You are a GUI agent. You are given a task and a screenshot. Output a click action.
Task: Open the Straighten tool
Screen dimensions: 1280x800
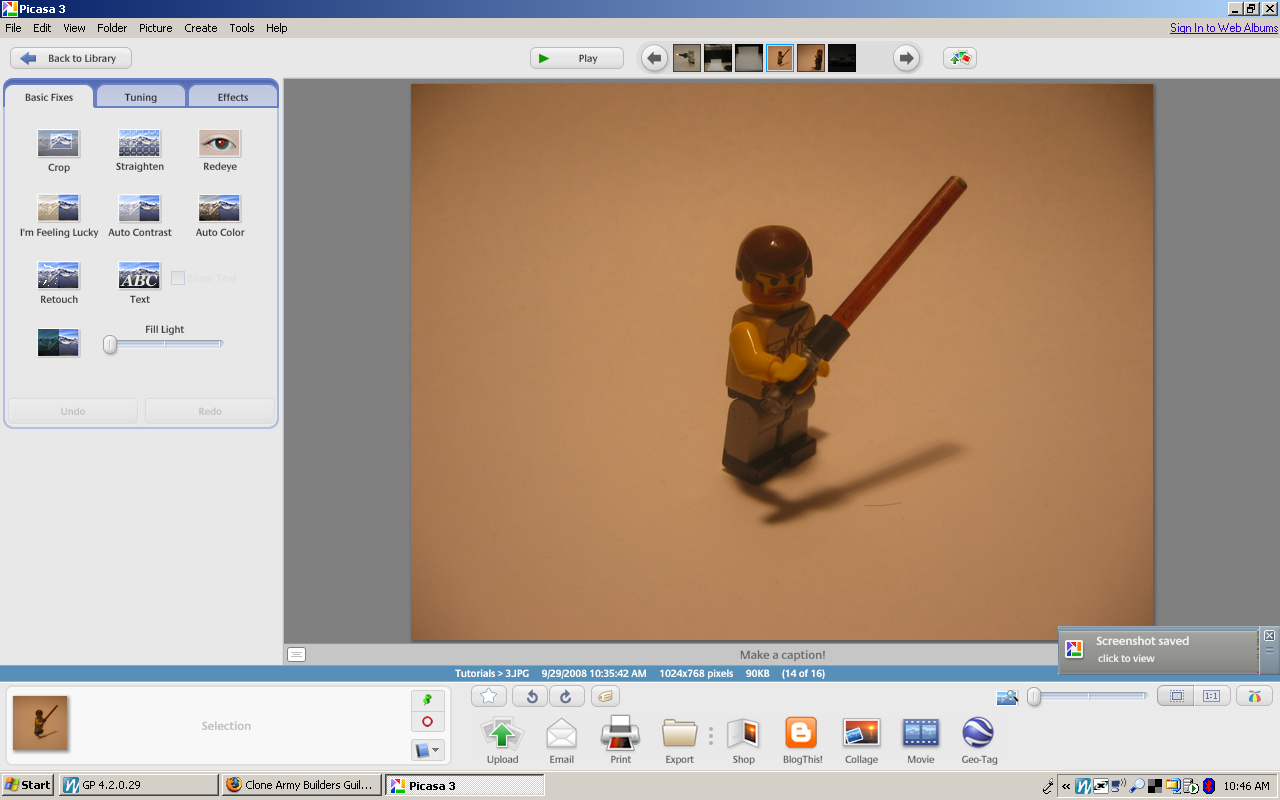coord(139,143)
